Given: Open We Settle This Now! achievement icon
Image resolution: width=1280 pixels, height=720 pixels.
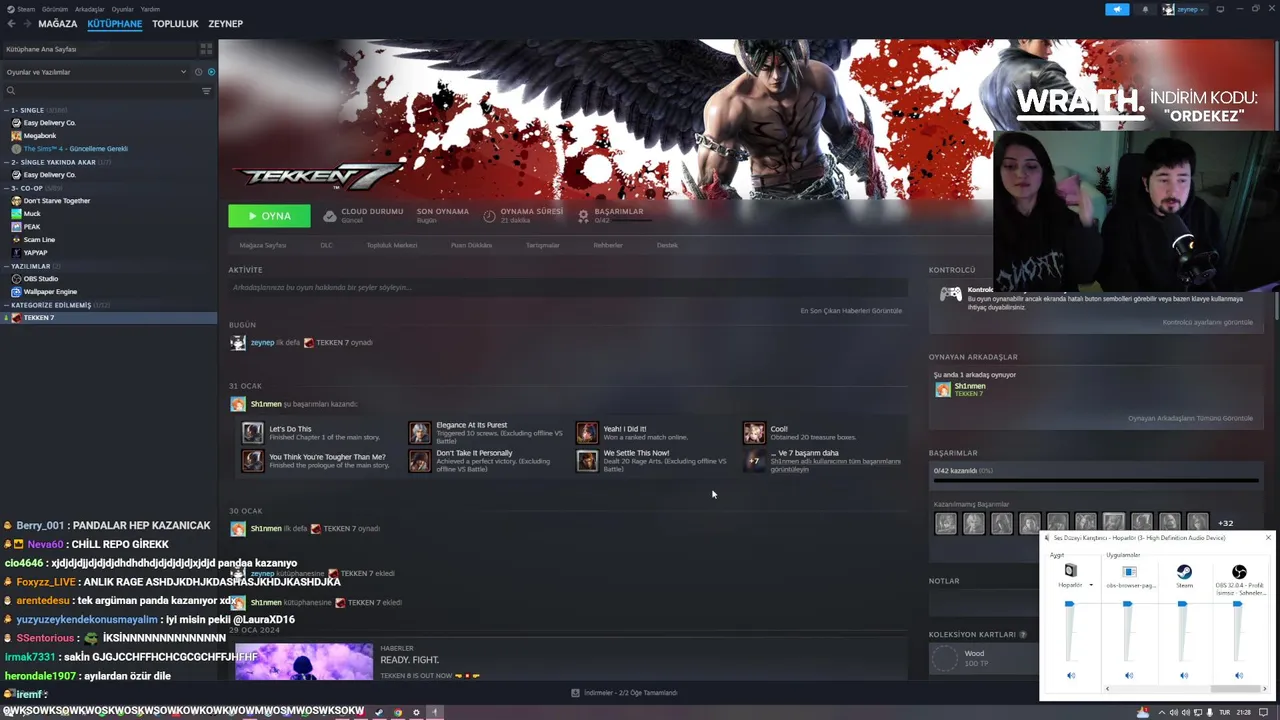Looking at the screenshot, I should (587, 460).
